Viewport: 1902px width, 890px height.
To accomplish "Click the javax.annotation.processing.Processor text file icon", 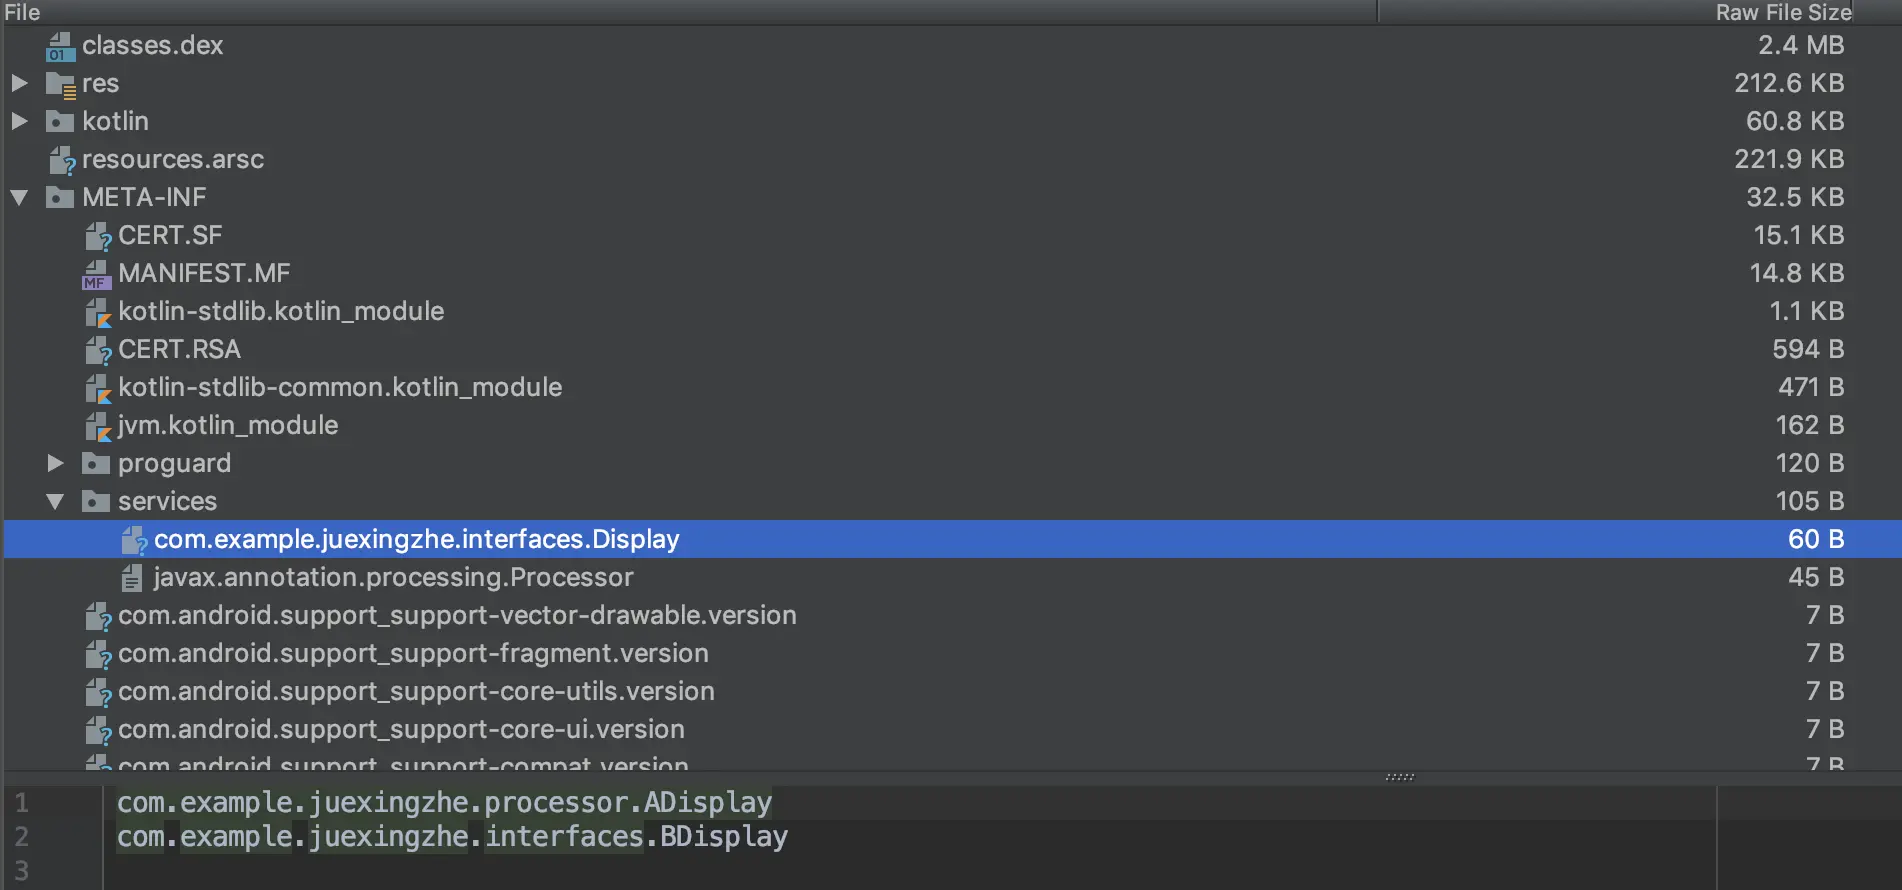I will 131,578.
